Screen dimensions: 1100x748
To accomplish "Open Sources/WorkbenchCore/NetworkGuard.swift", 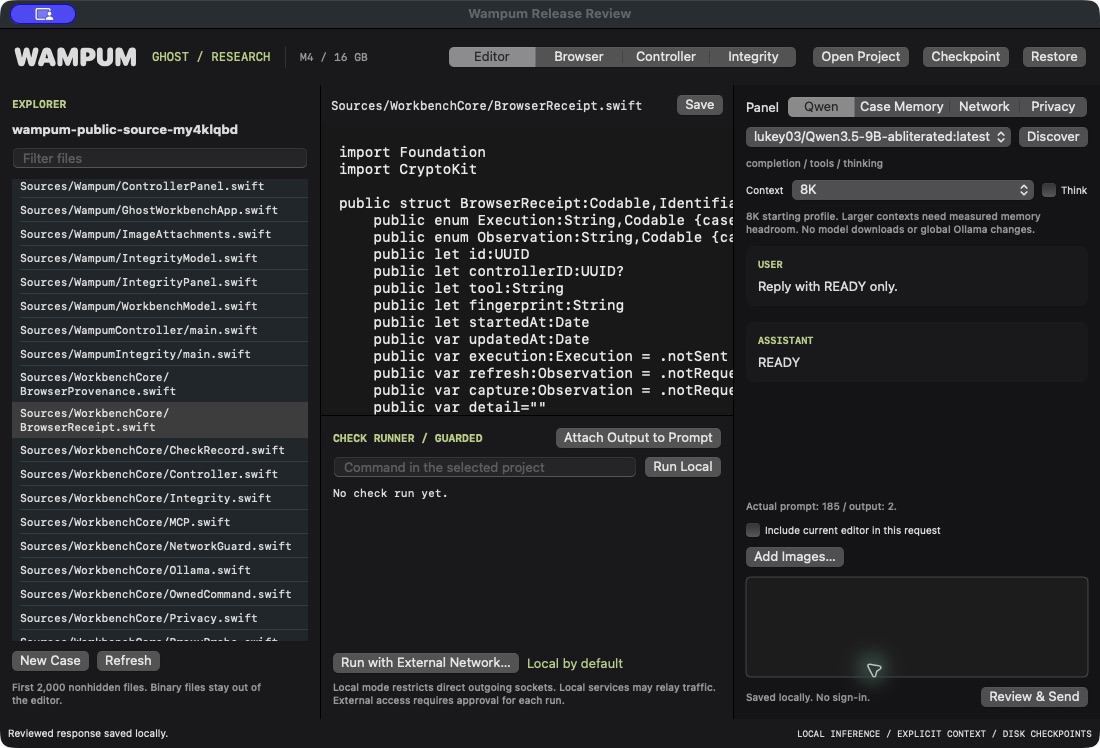I will [x=160, y=546].
